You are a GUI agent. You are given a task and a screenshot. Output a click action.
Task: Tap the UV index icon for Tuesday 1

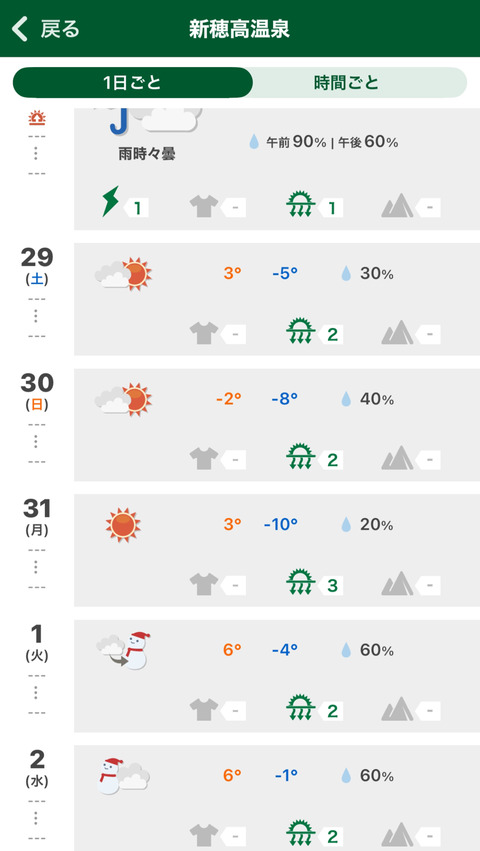301,709
